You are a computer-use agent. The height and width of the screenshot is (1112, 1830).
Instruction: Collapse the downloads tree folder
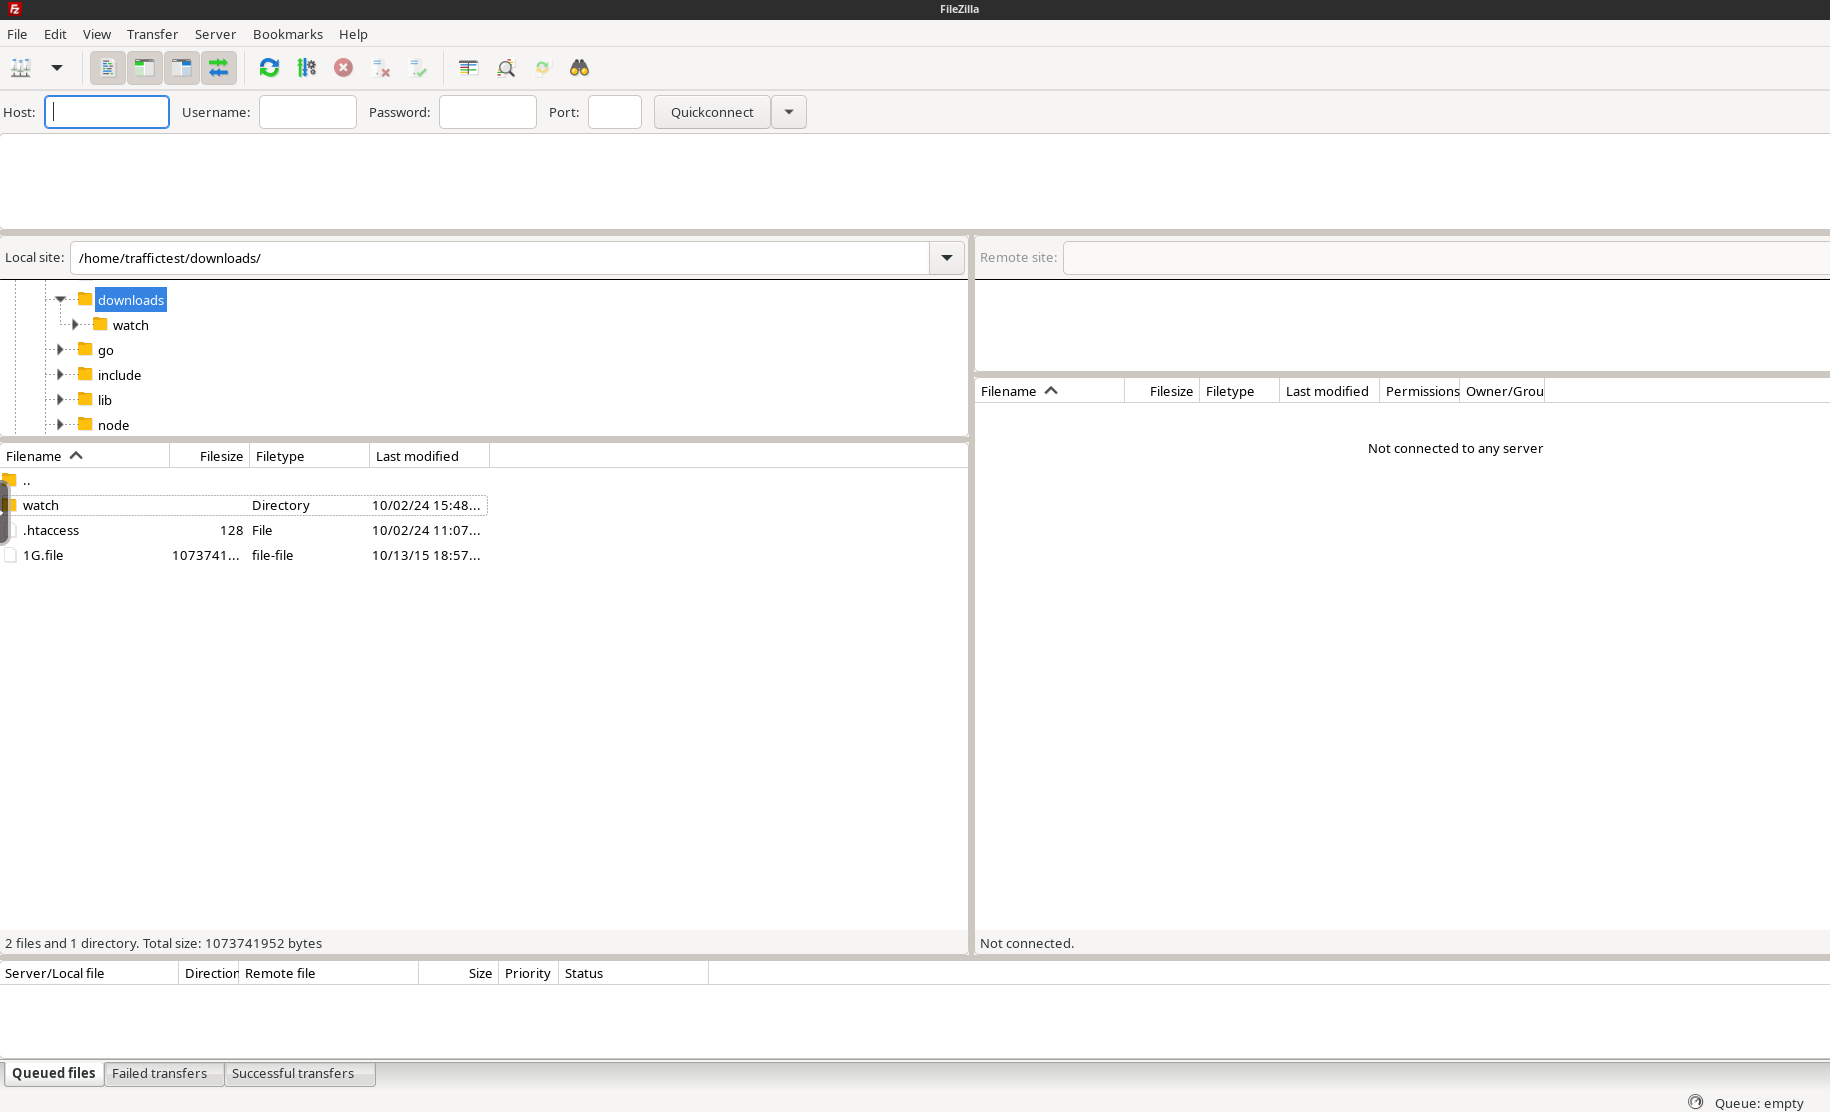coord(60,299)
